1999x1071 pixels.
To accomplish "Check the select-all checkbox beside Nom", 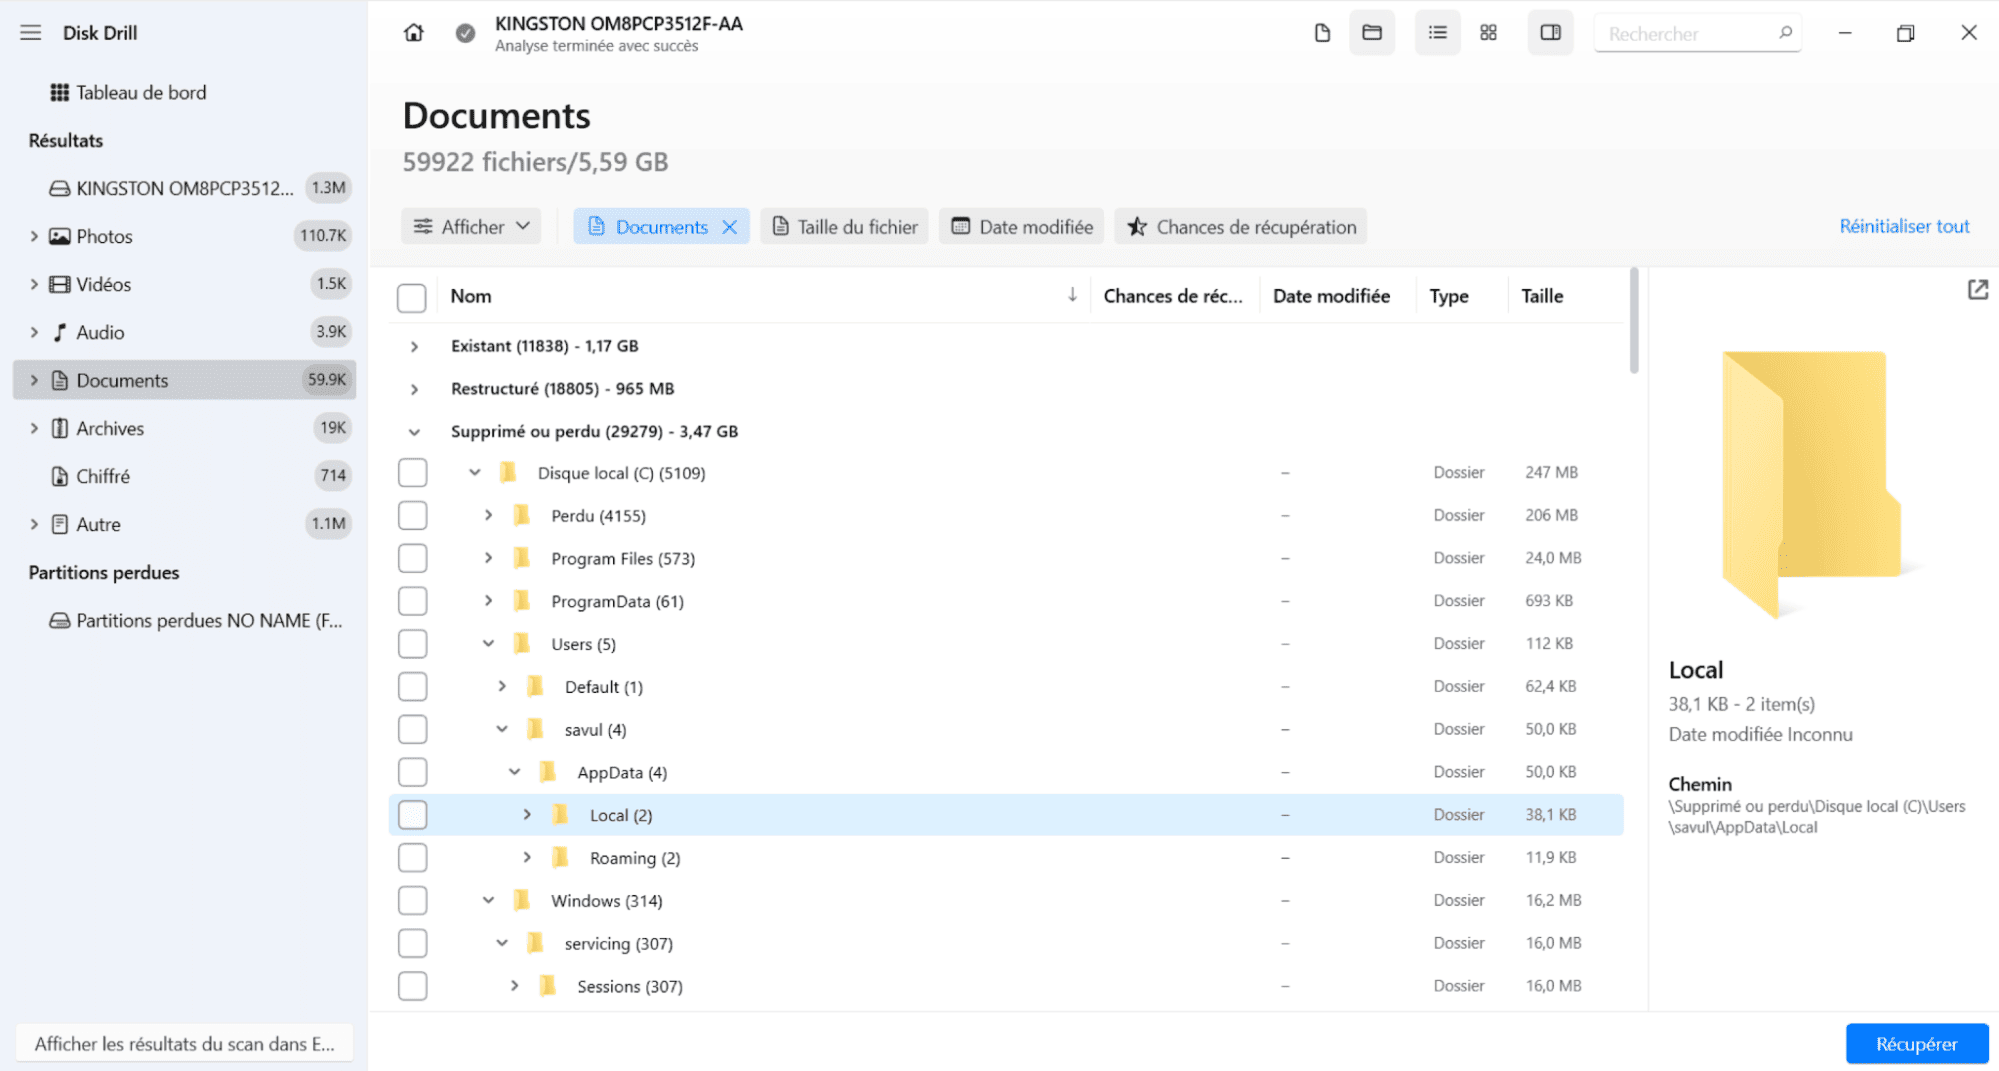I will click(412, 297).
